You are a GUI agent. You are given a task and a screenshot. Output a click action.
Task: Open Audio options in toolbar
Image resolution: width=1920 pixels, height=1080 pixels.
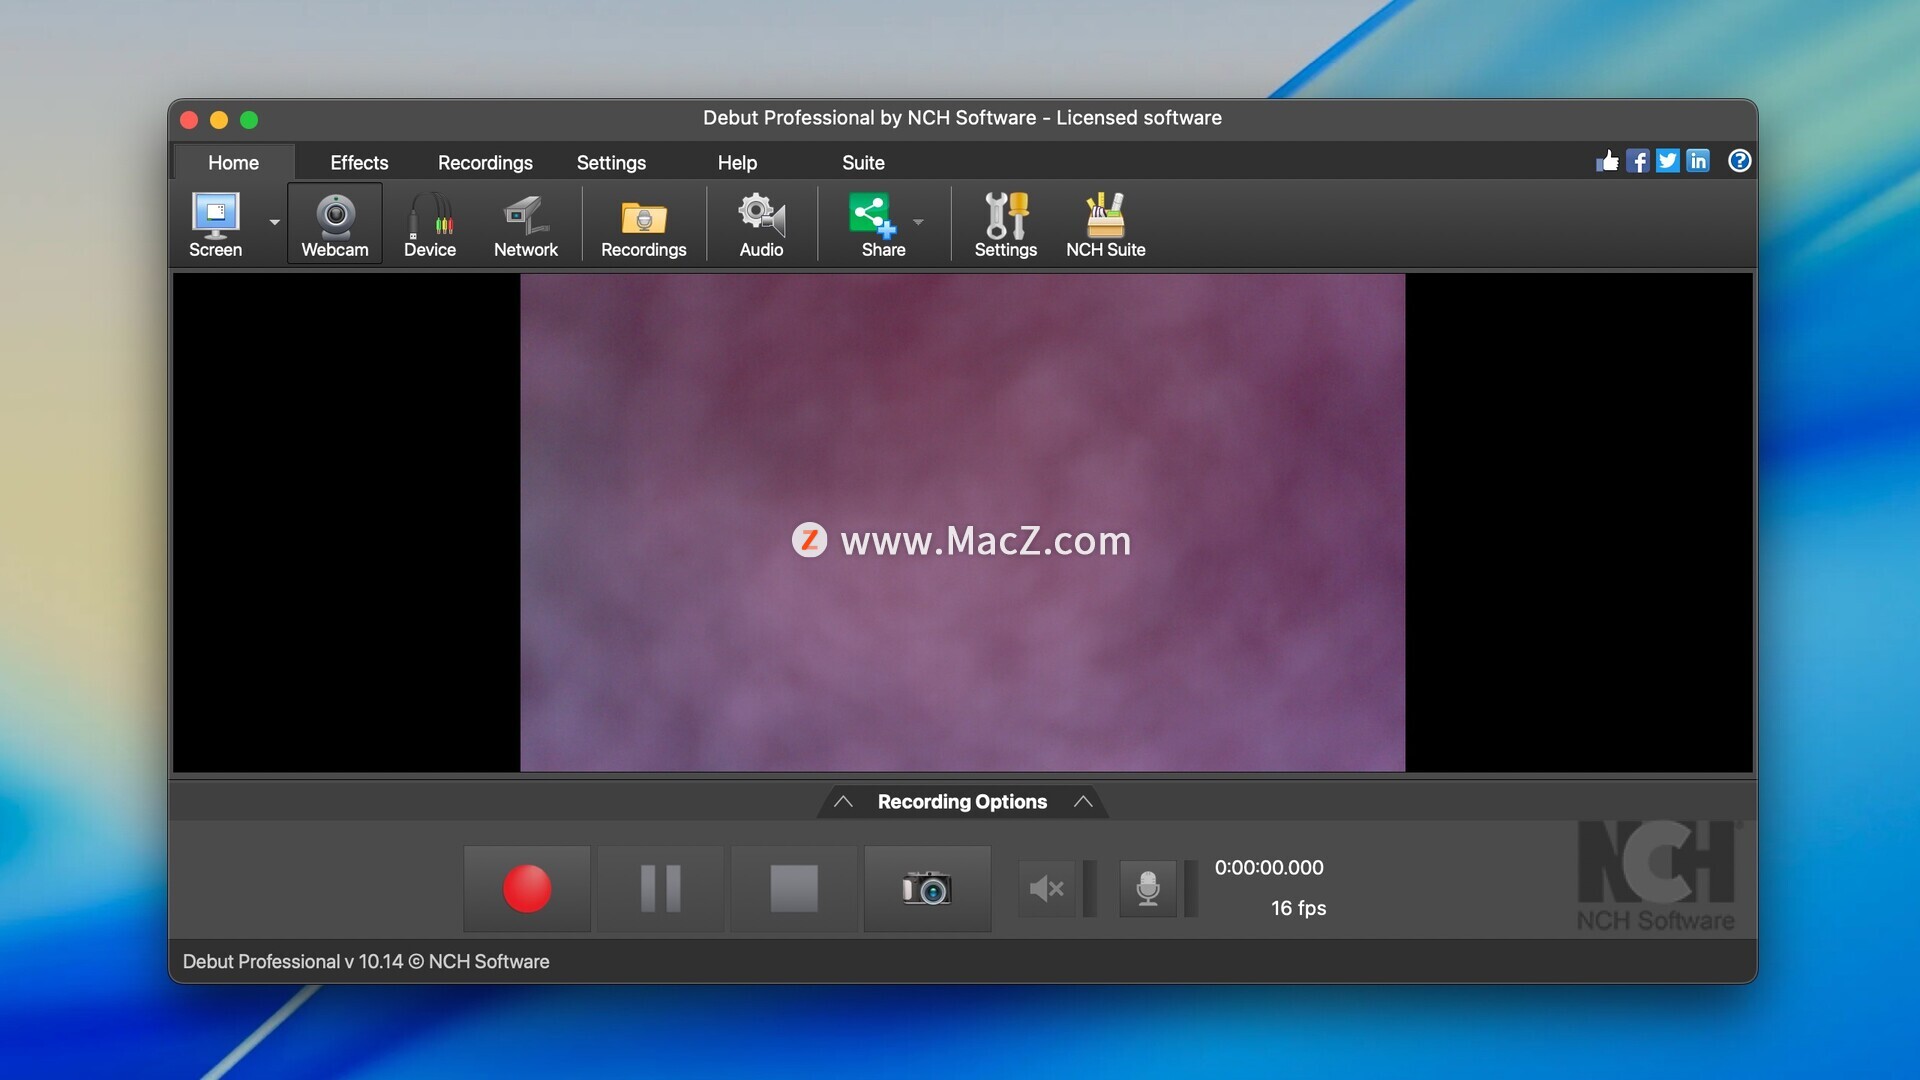pos(761,225)
